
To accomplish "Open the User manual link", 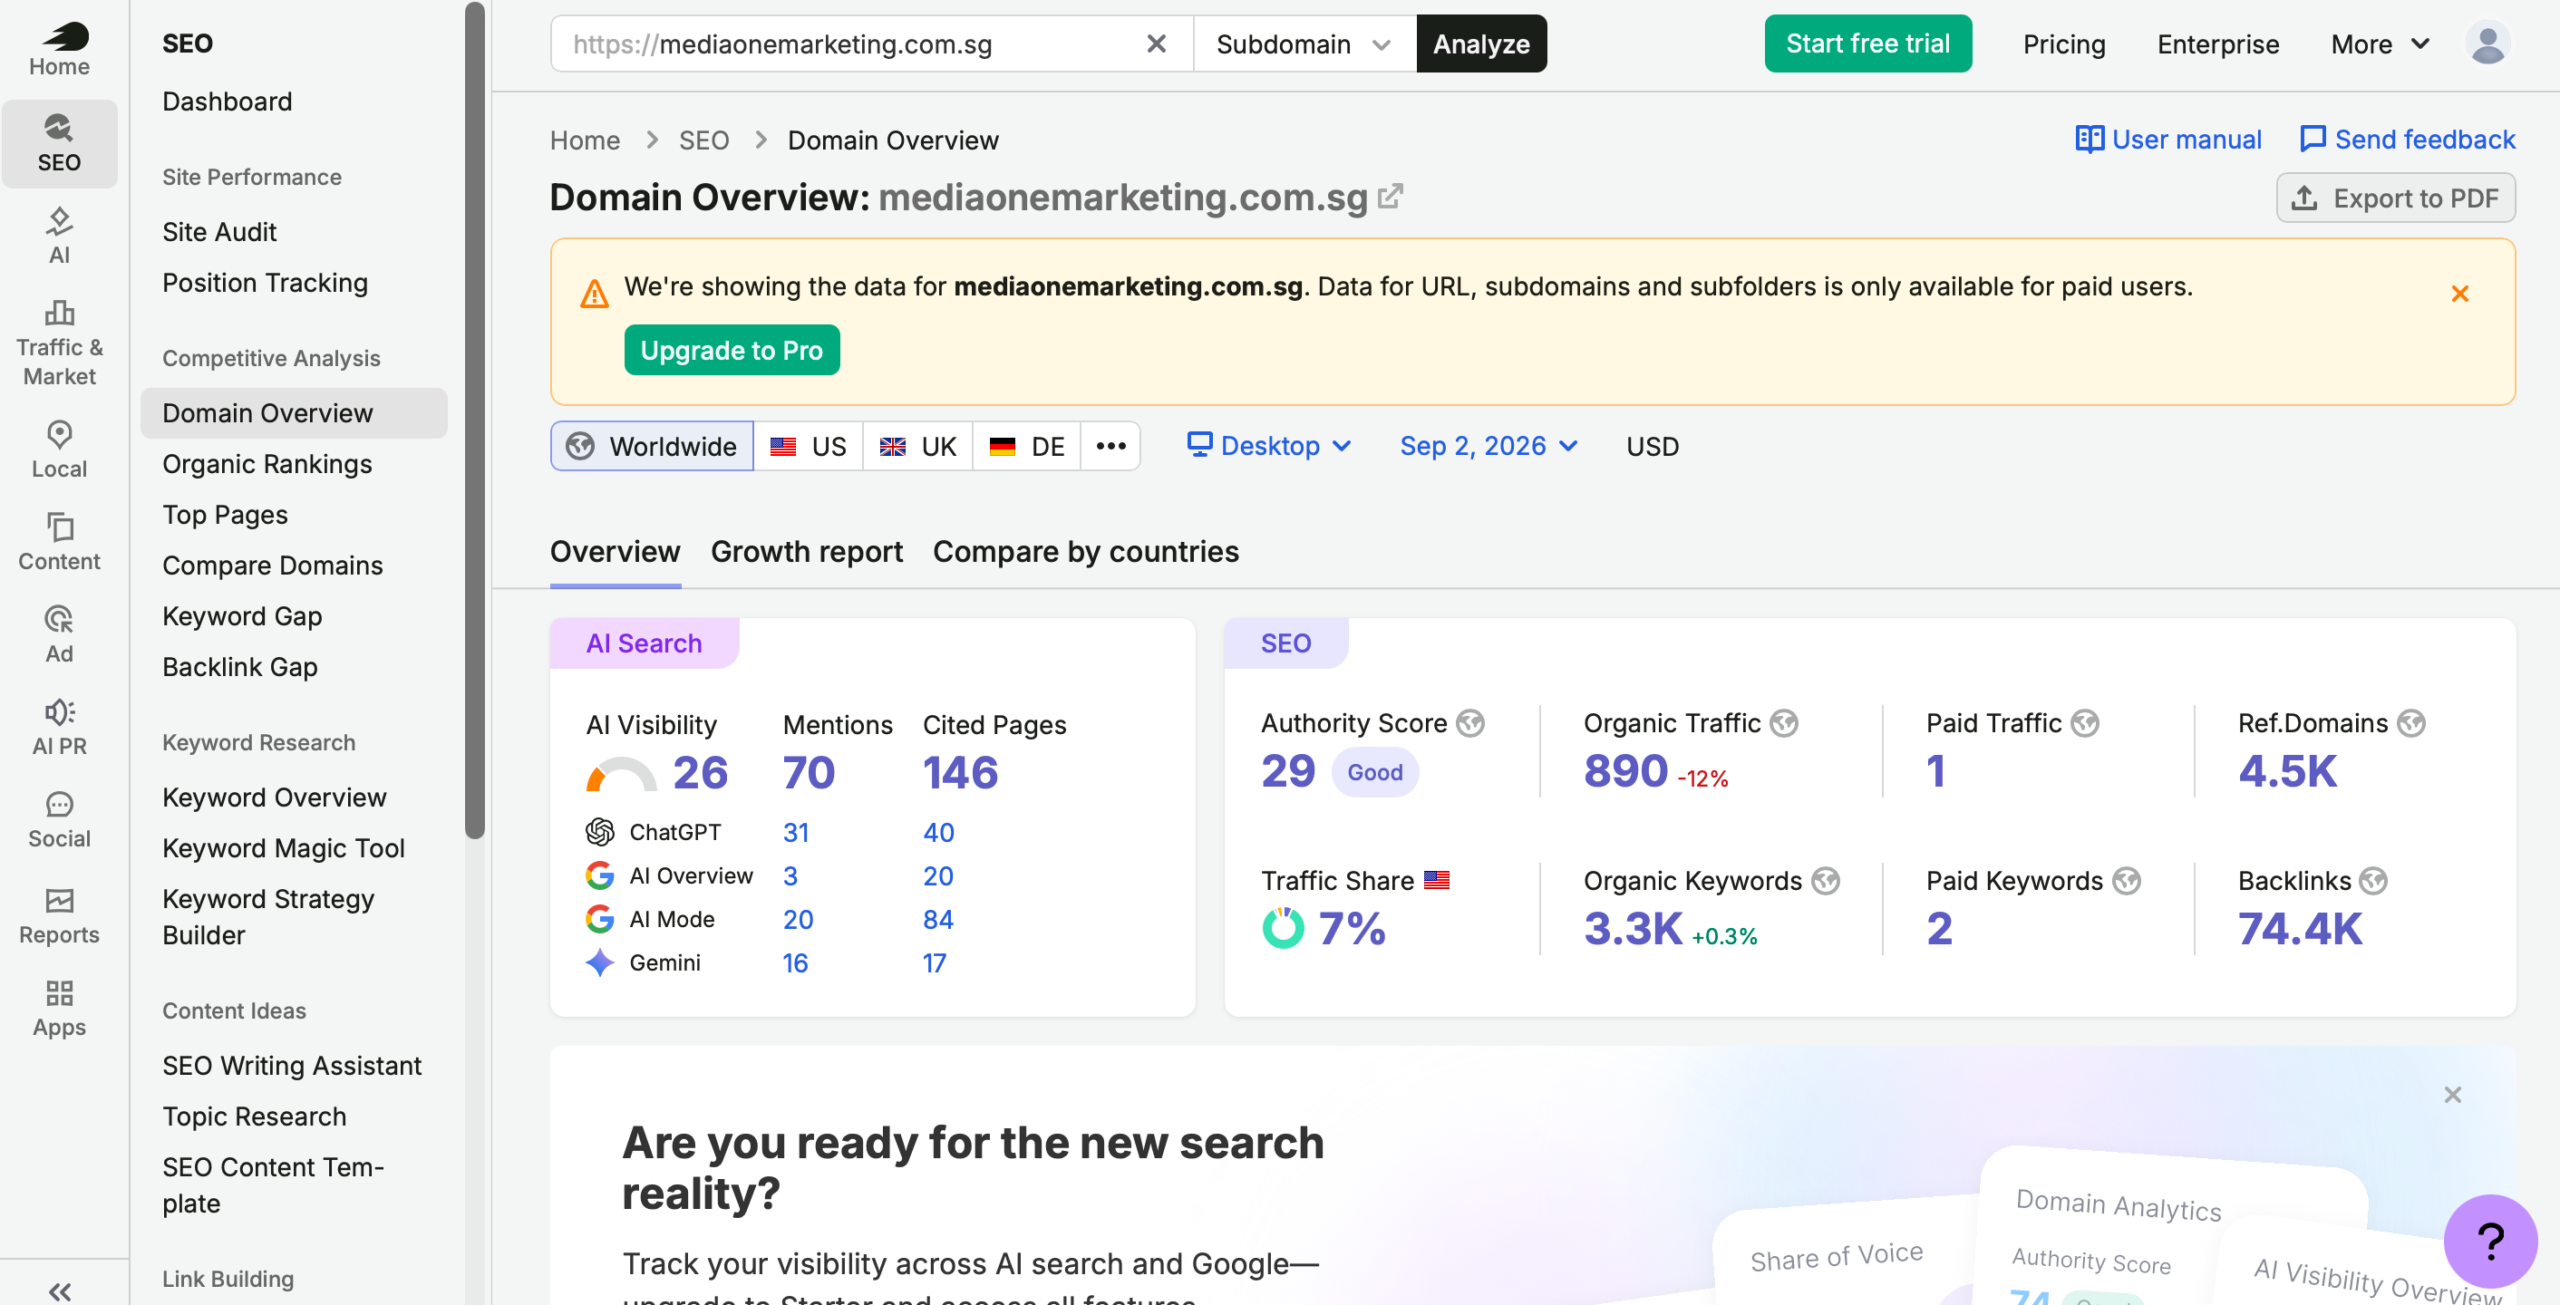I will pos(2168,139).
